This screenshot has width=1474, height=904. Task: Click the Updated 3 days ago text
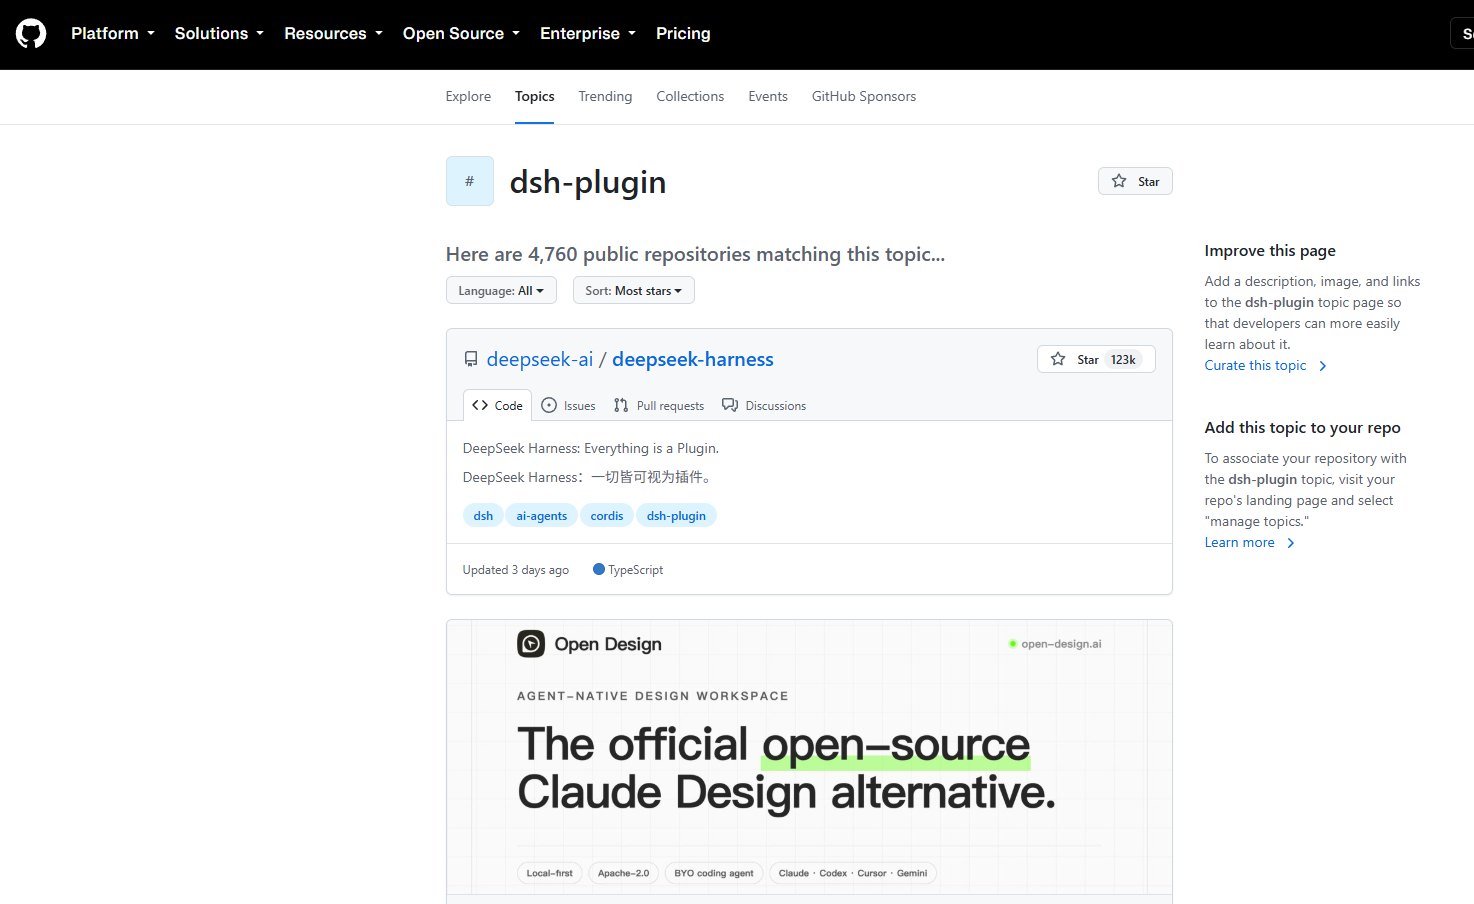(516, 570)
